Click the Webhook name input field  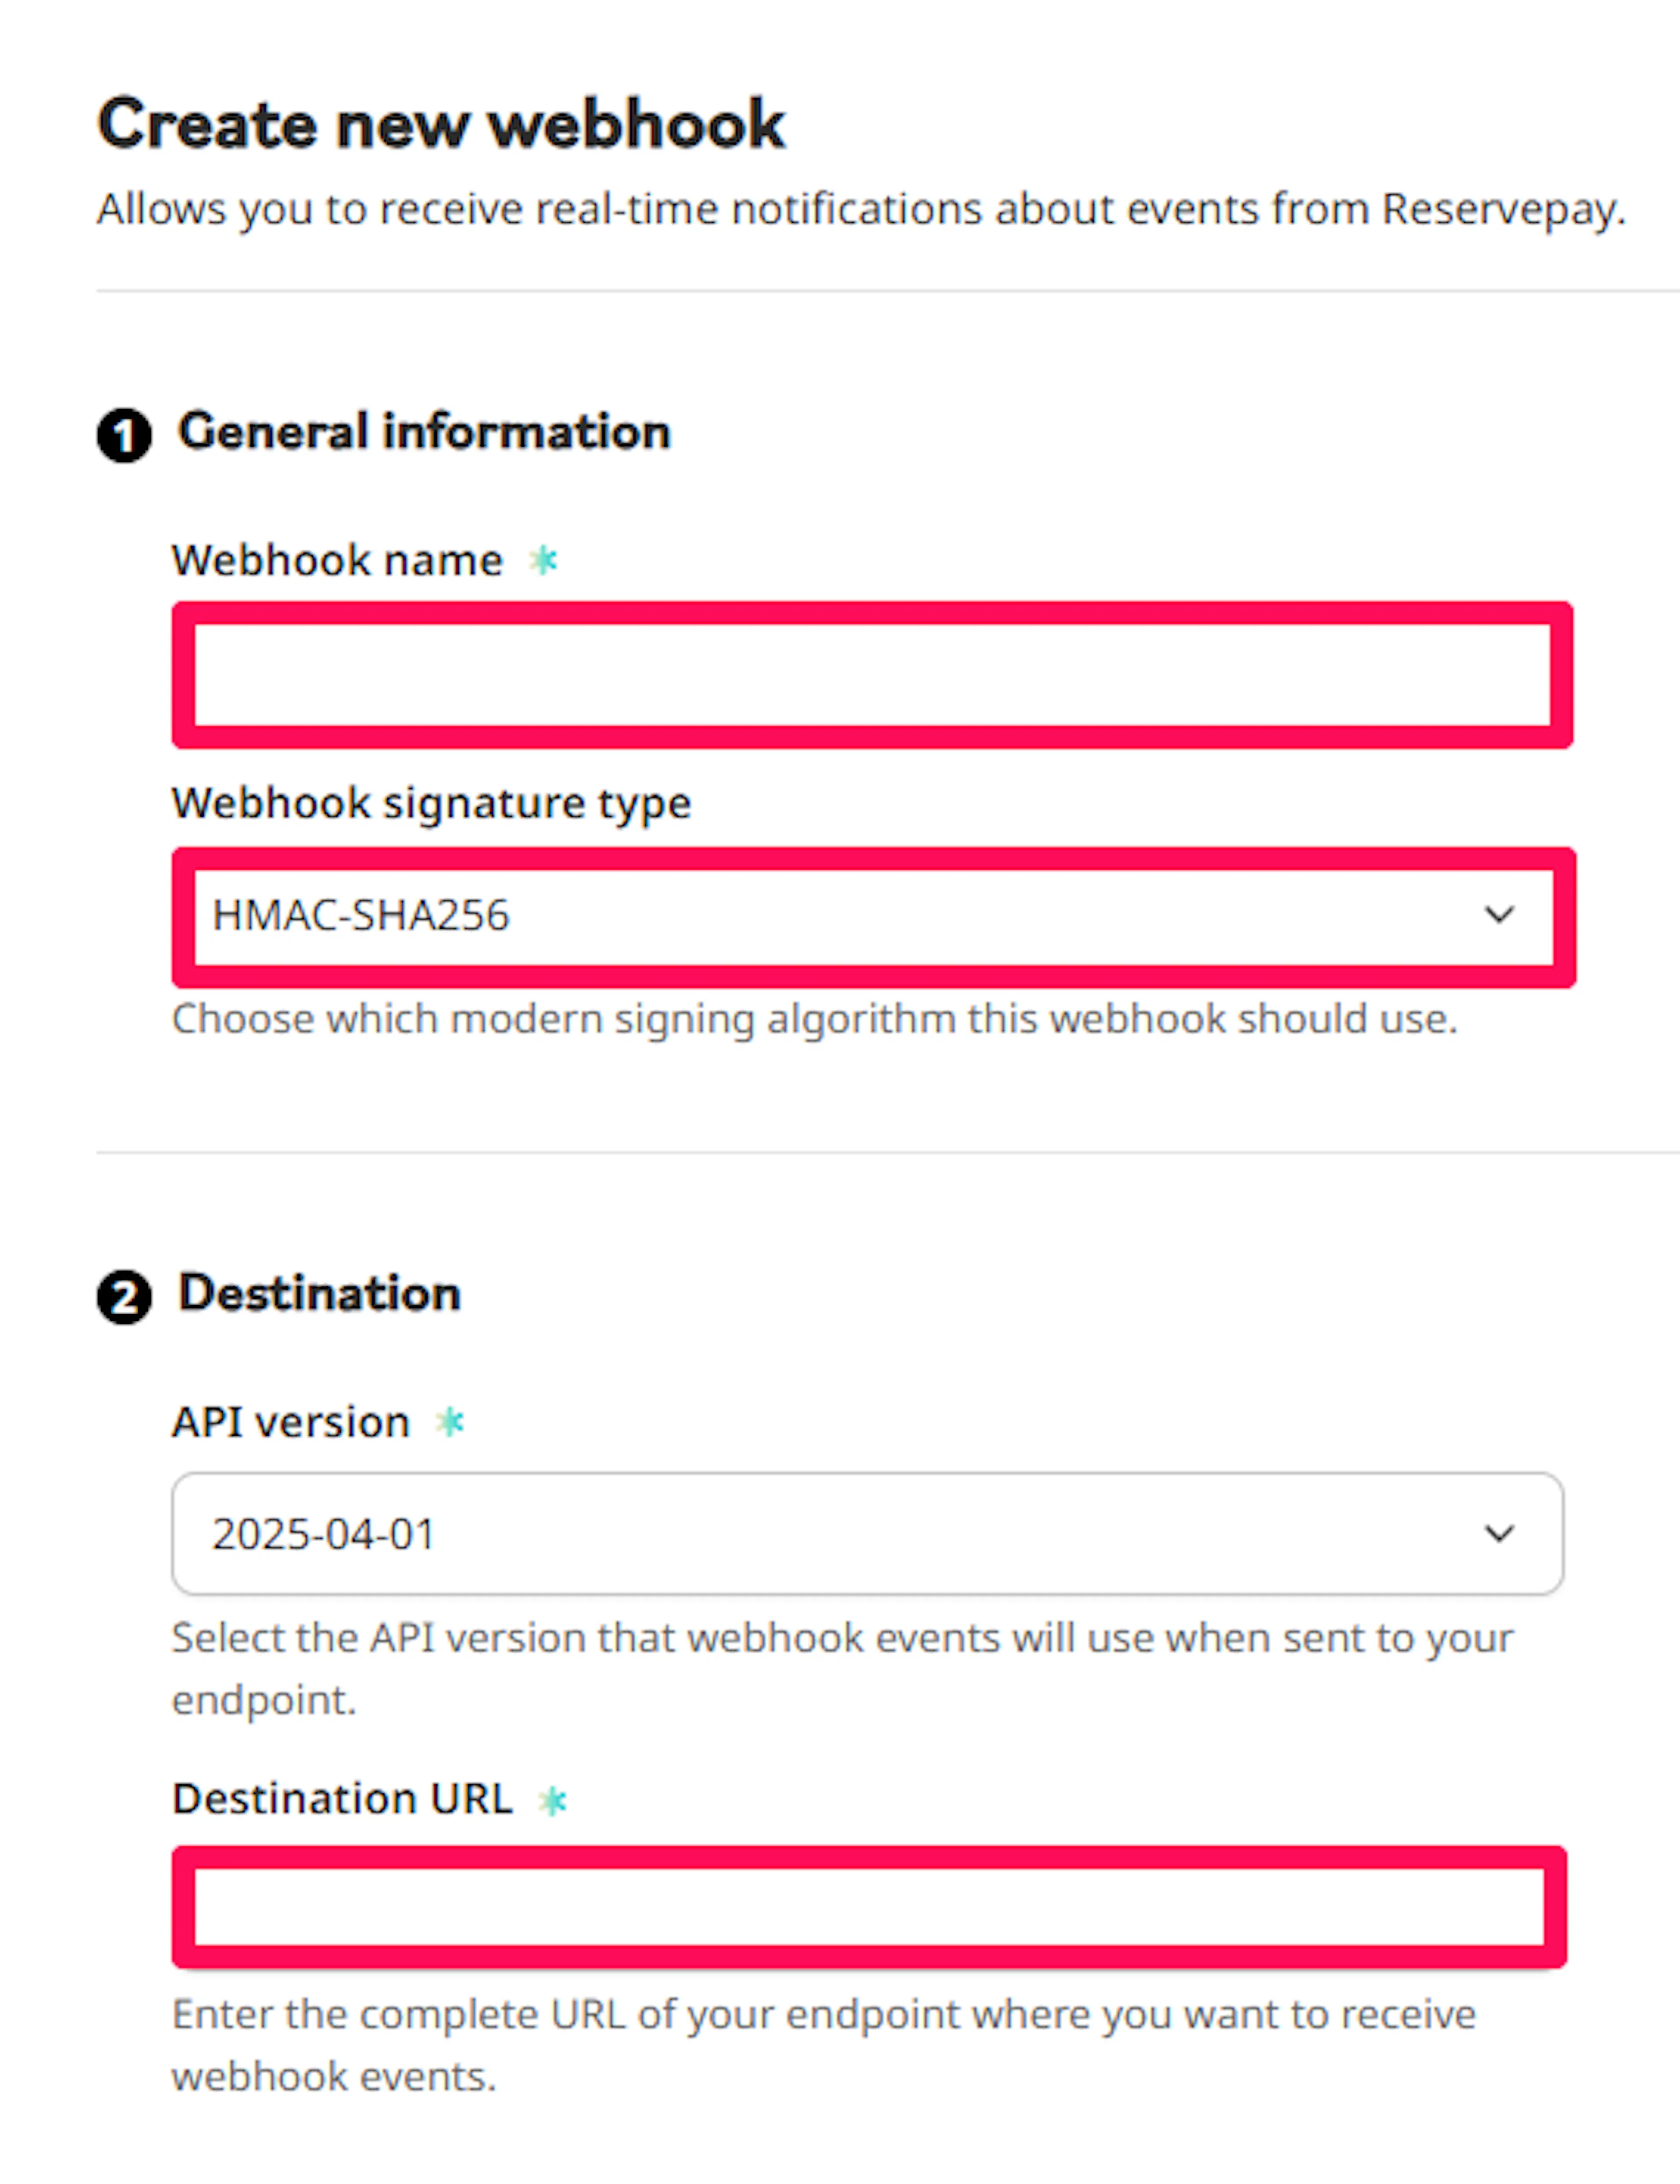coord(872,675)
